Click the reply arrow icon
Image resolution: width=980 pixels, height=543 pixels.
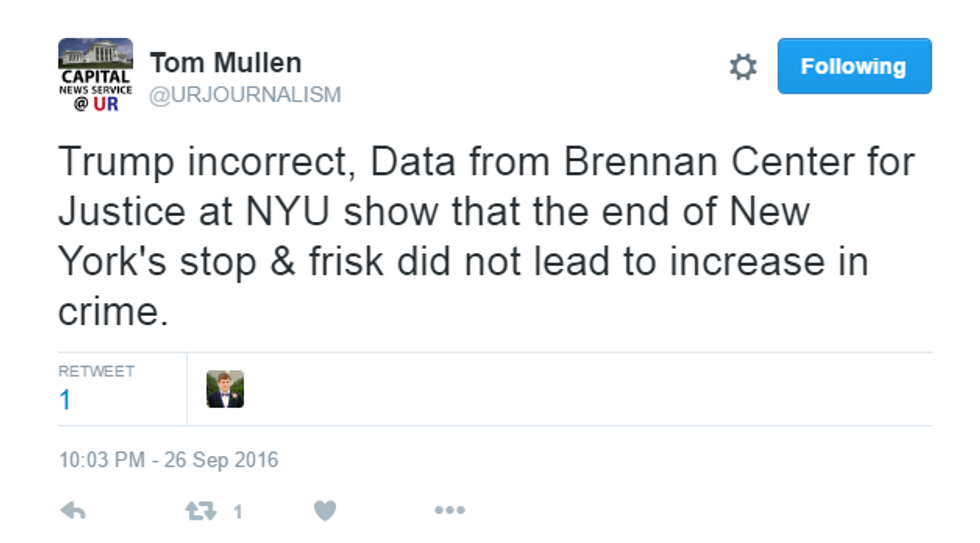coord(73,511)
